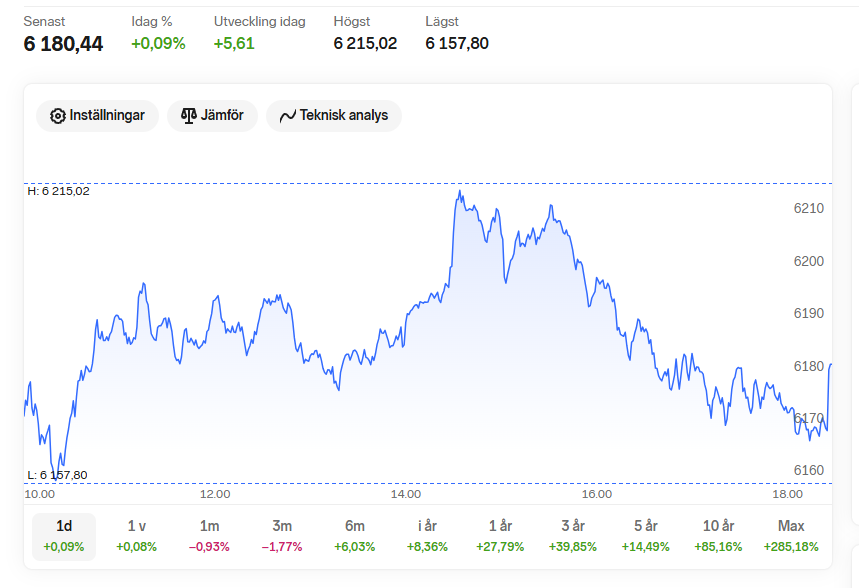
Task: Select the 1m period tab
Action: click(x=209, y=536)
